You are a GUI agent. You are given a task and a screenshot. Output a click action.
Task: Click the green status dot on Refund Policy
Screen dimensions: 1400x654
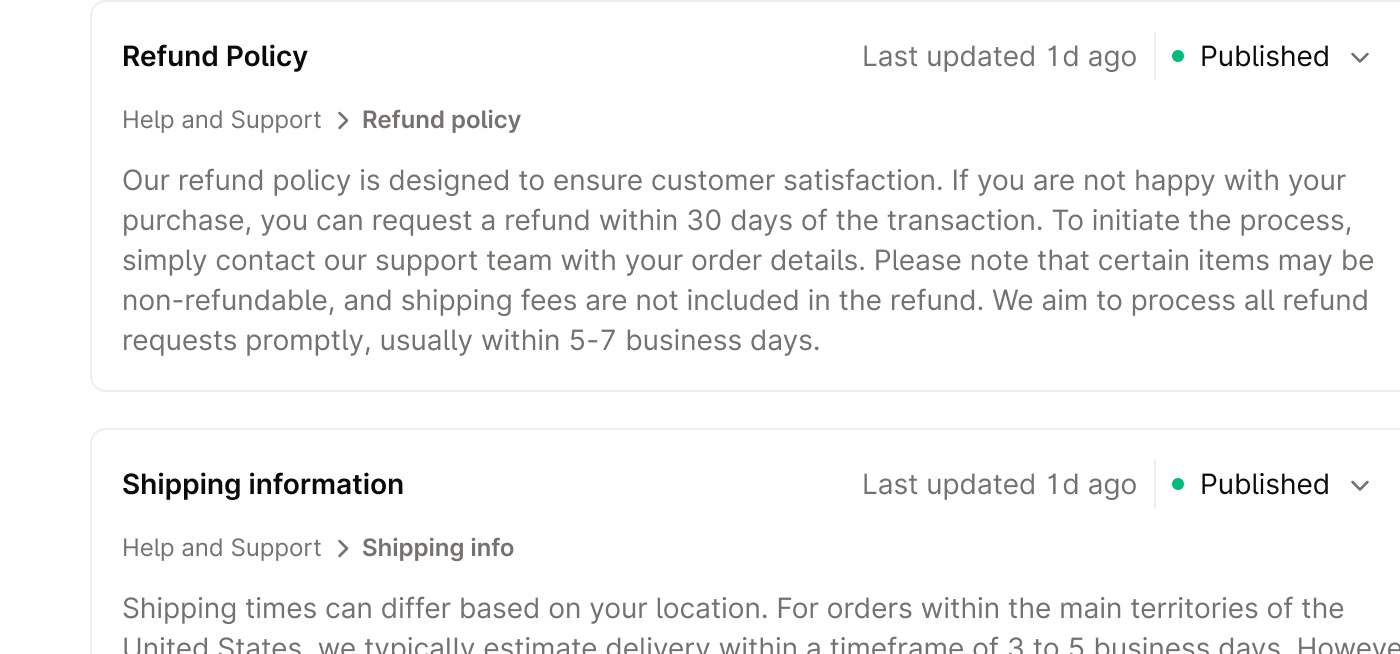click(x=1178, y=57)
